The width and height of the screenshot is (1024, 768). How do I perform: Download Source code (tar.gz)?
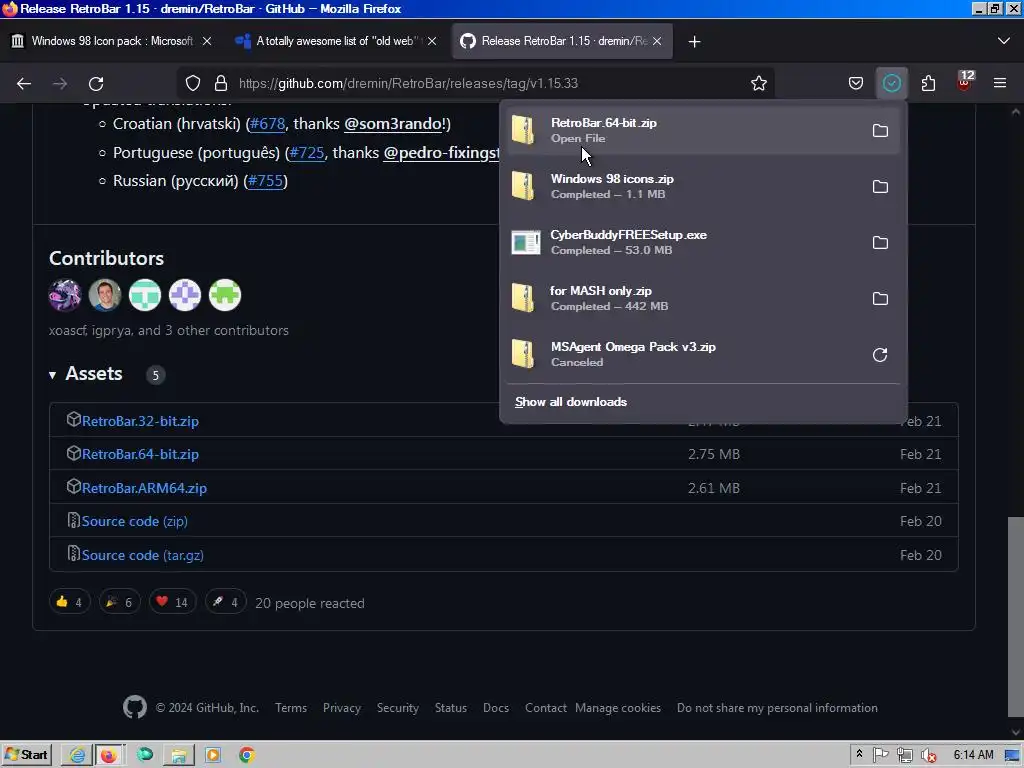coord(142,556)
